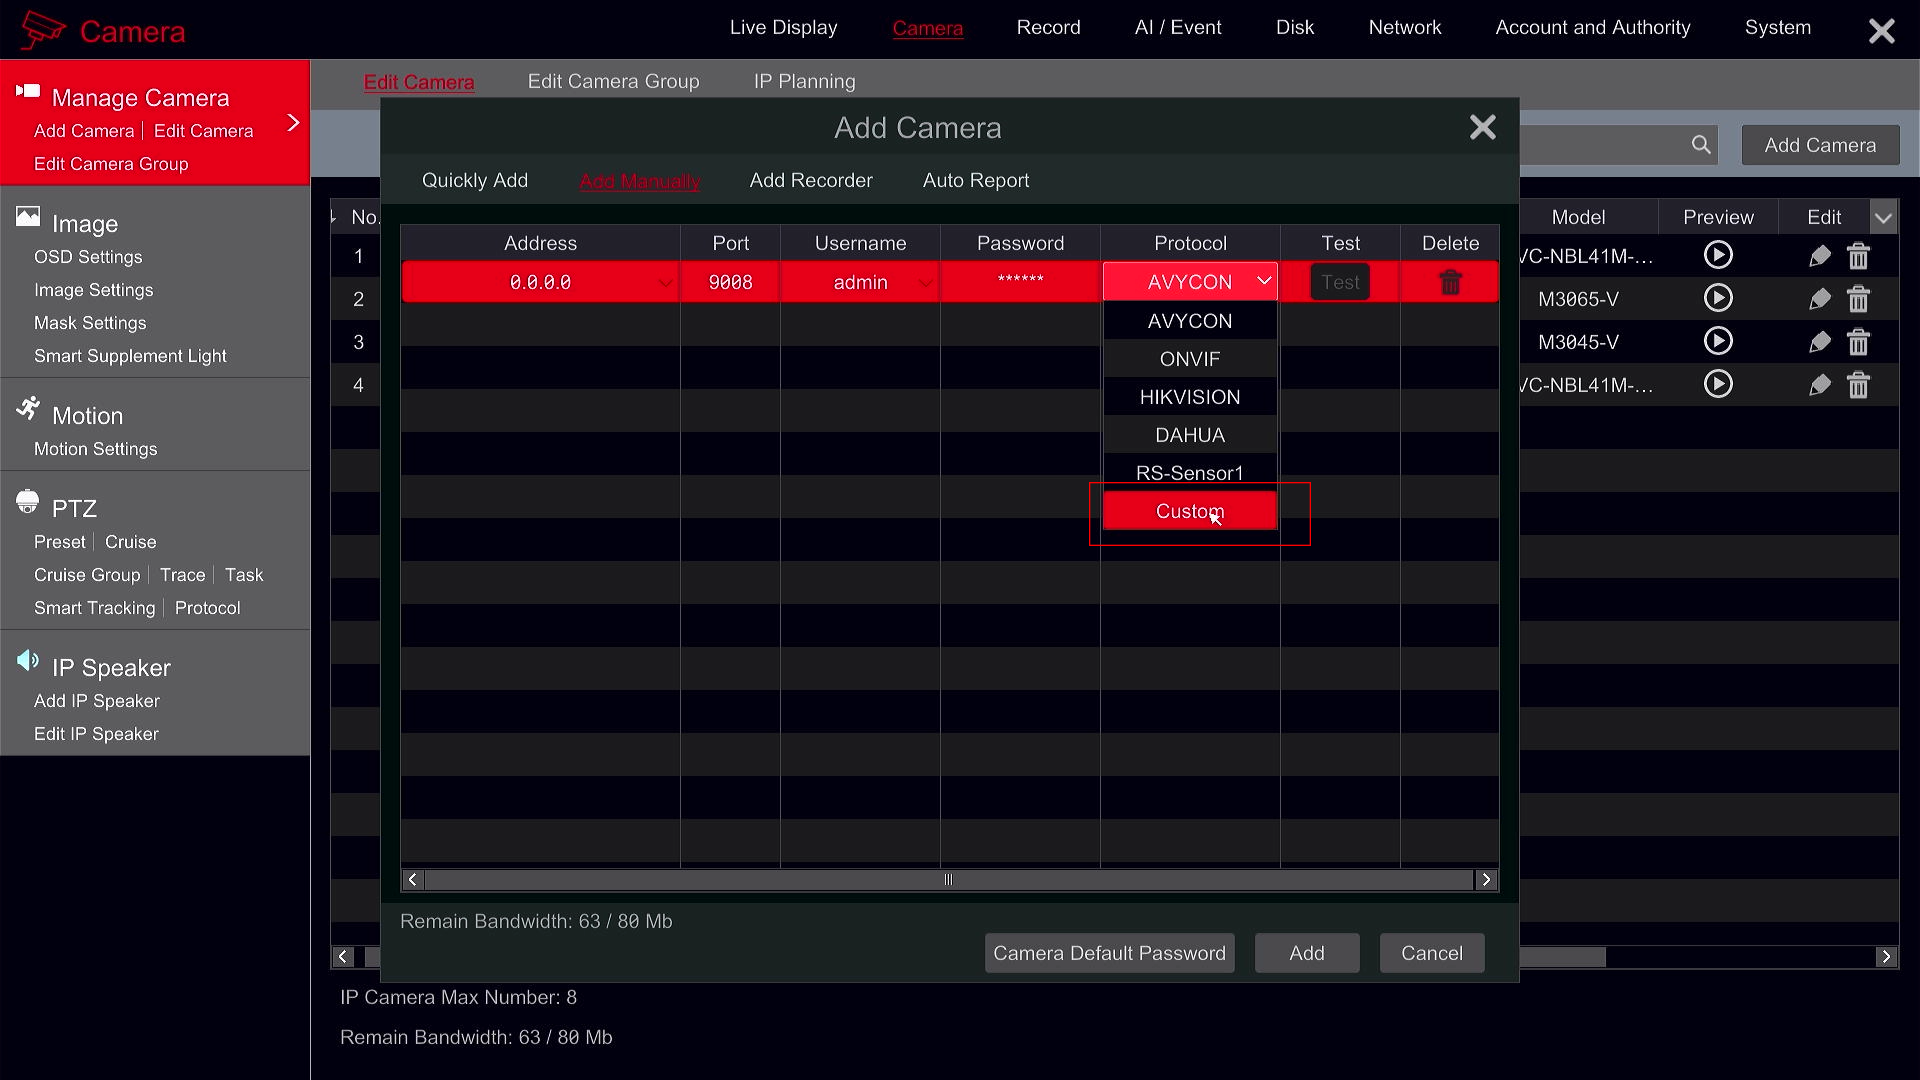
Task: Delete camera M3065-V with trash icon
Action: [1858, 299]
